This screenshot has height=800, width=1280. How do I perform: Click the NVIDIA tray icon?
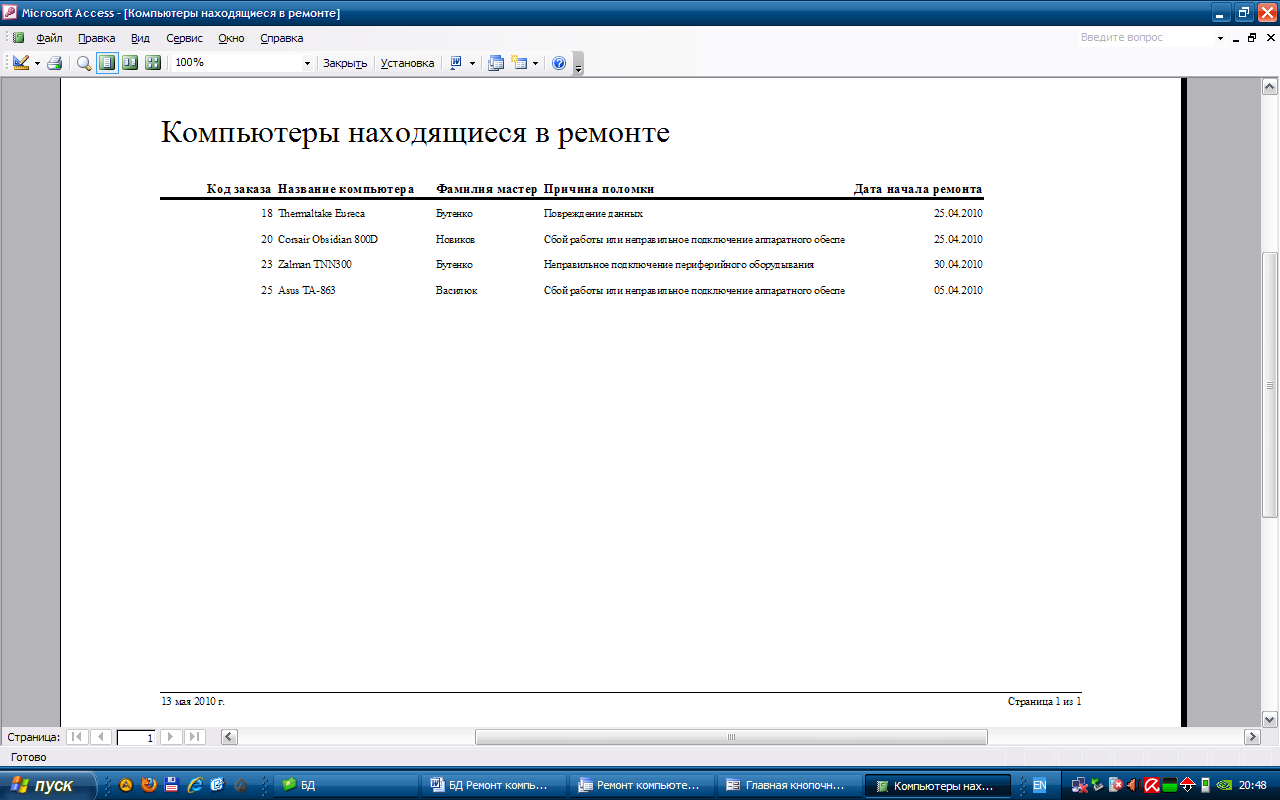[x=1223, y=785]
